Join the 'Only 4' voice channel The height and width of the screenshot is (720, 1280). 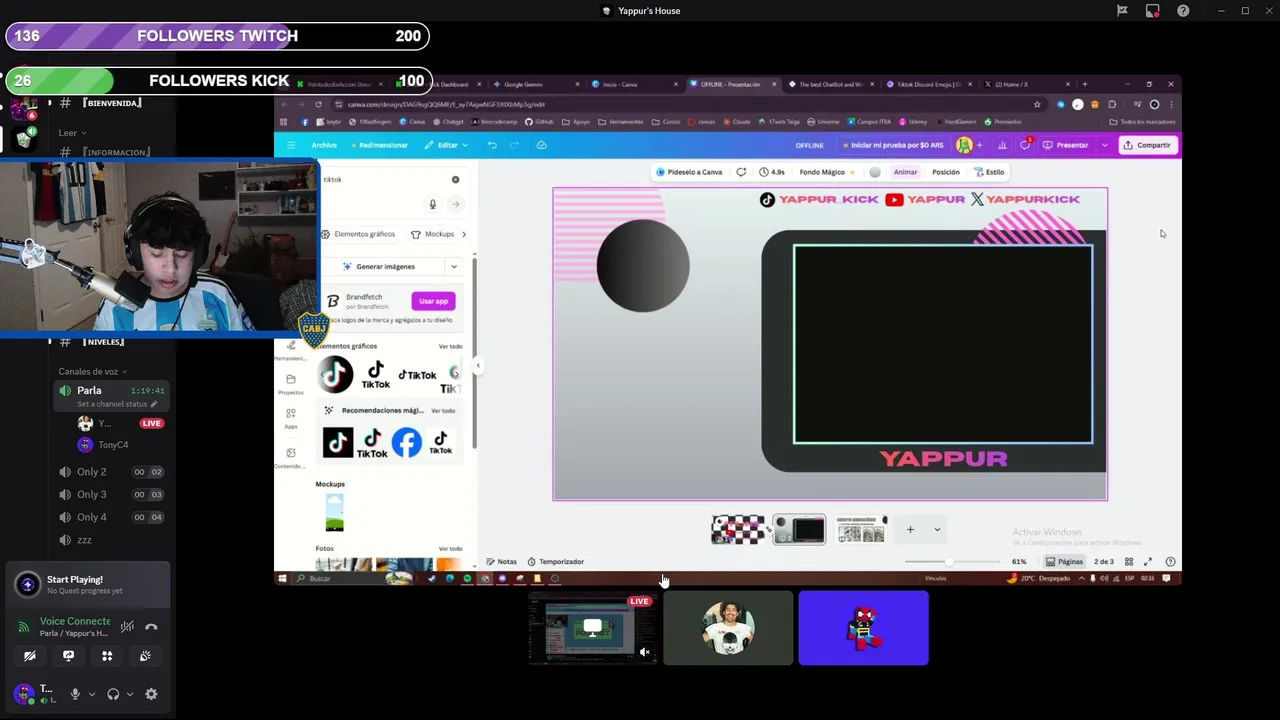[112, 517]
